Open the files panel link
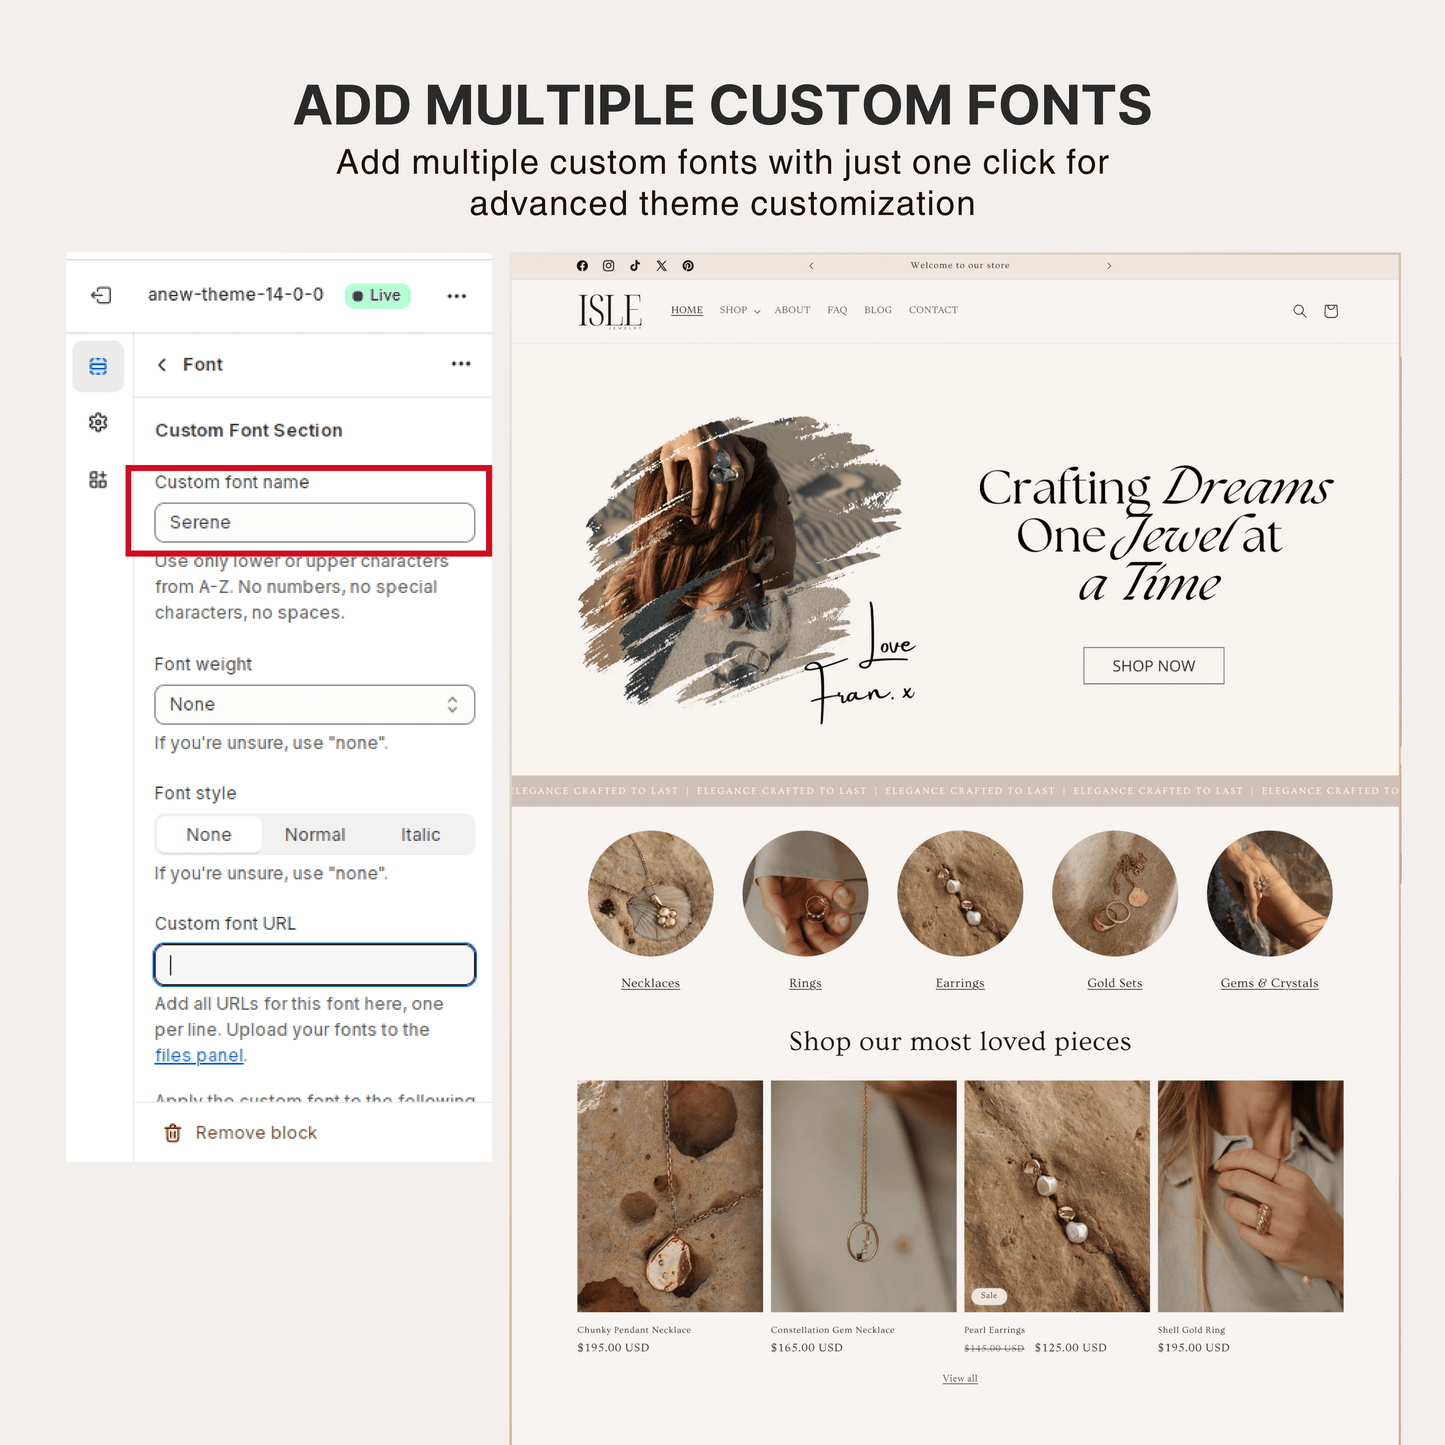The width and height of the screenshot is (1445, 1445). click(199, 1056)
